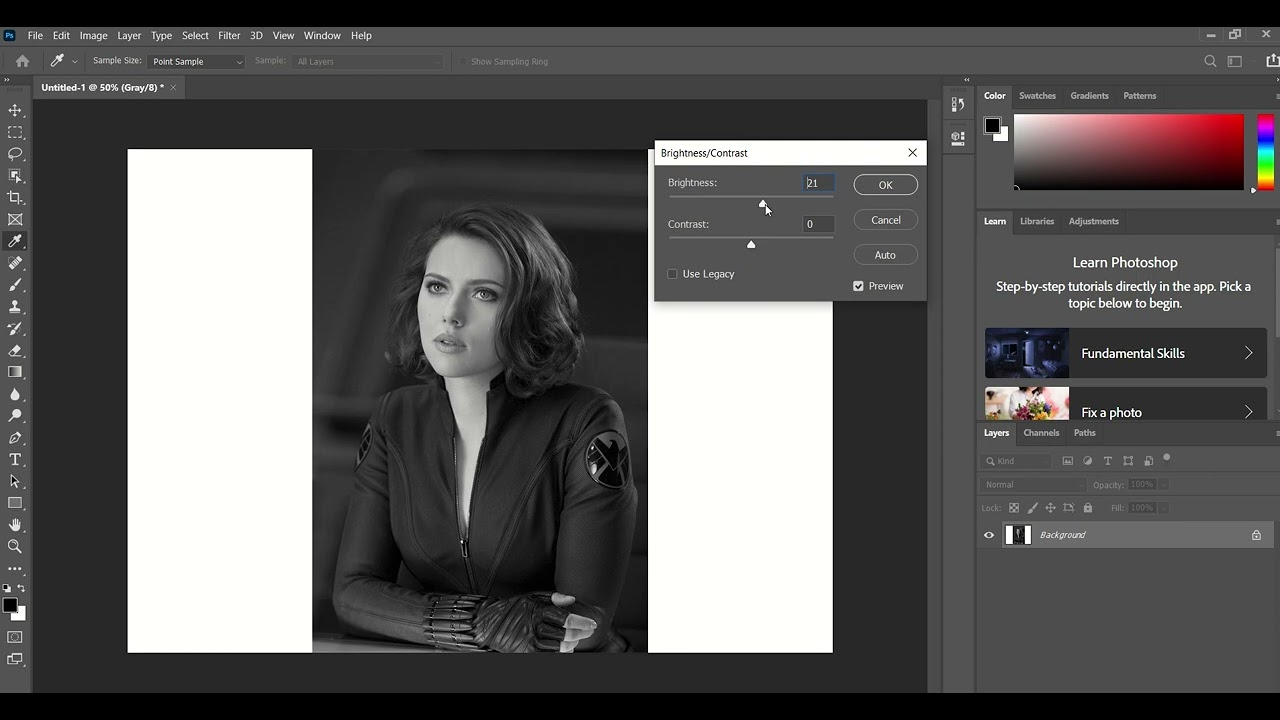Open the Filter menu
The height and width of the screenshot is (720, 1280).
(x=229, y=35)
